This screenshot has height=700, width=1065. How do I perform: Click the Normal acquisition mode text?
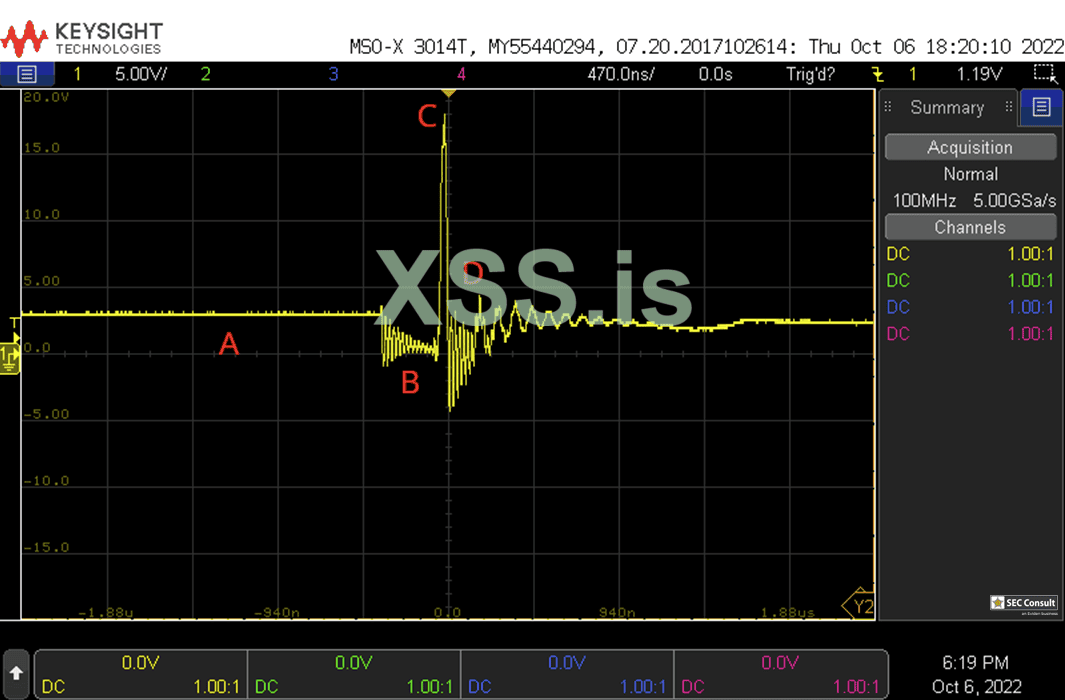click(x=971, y=174)
